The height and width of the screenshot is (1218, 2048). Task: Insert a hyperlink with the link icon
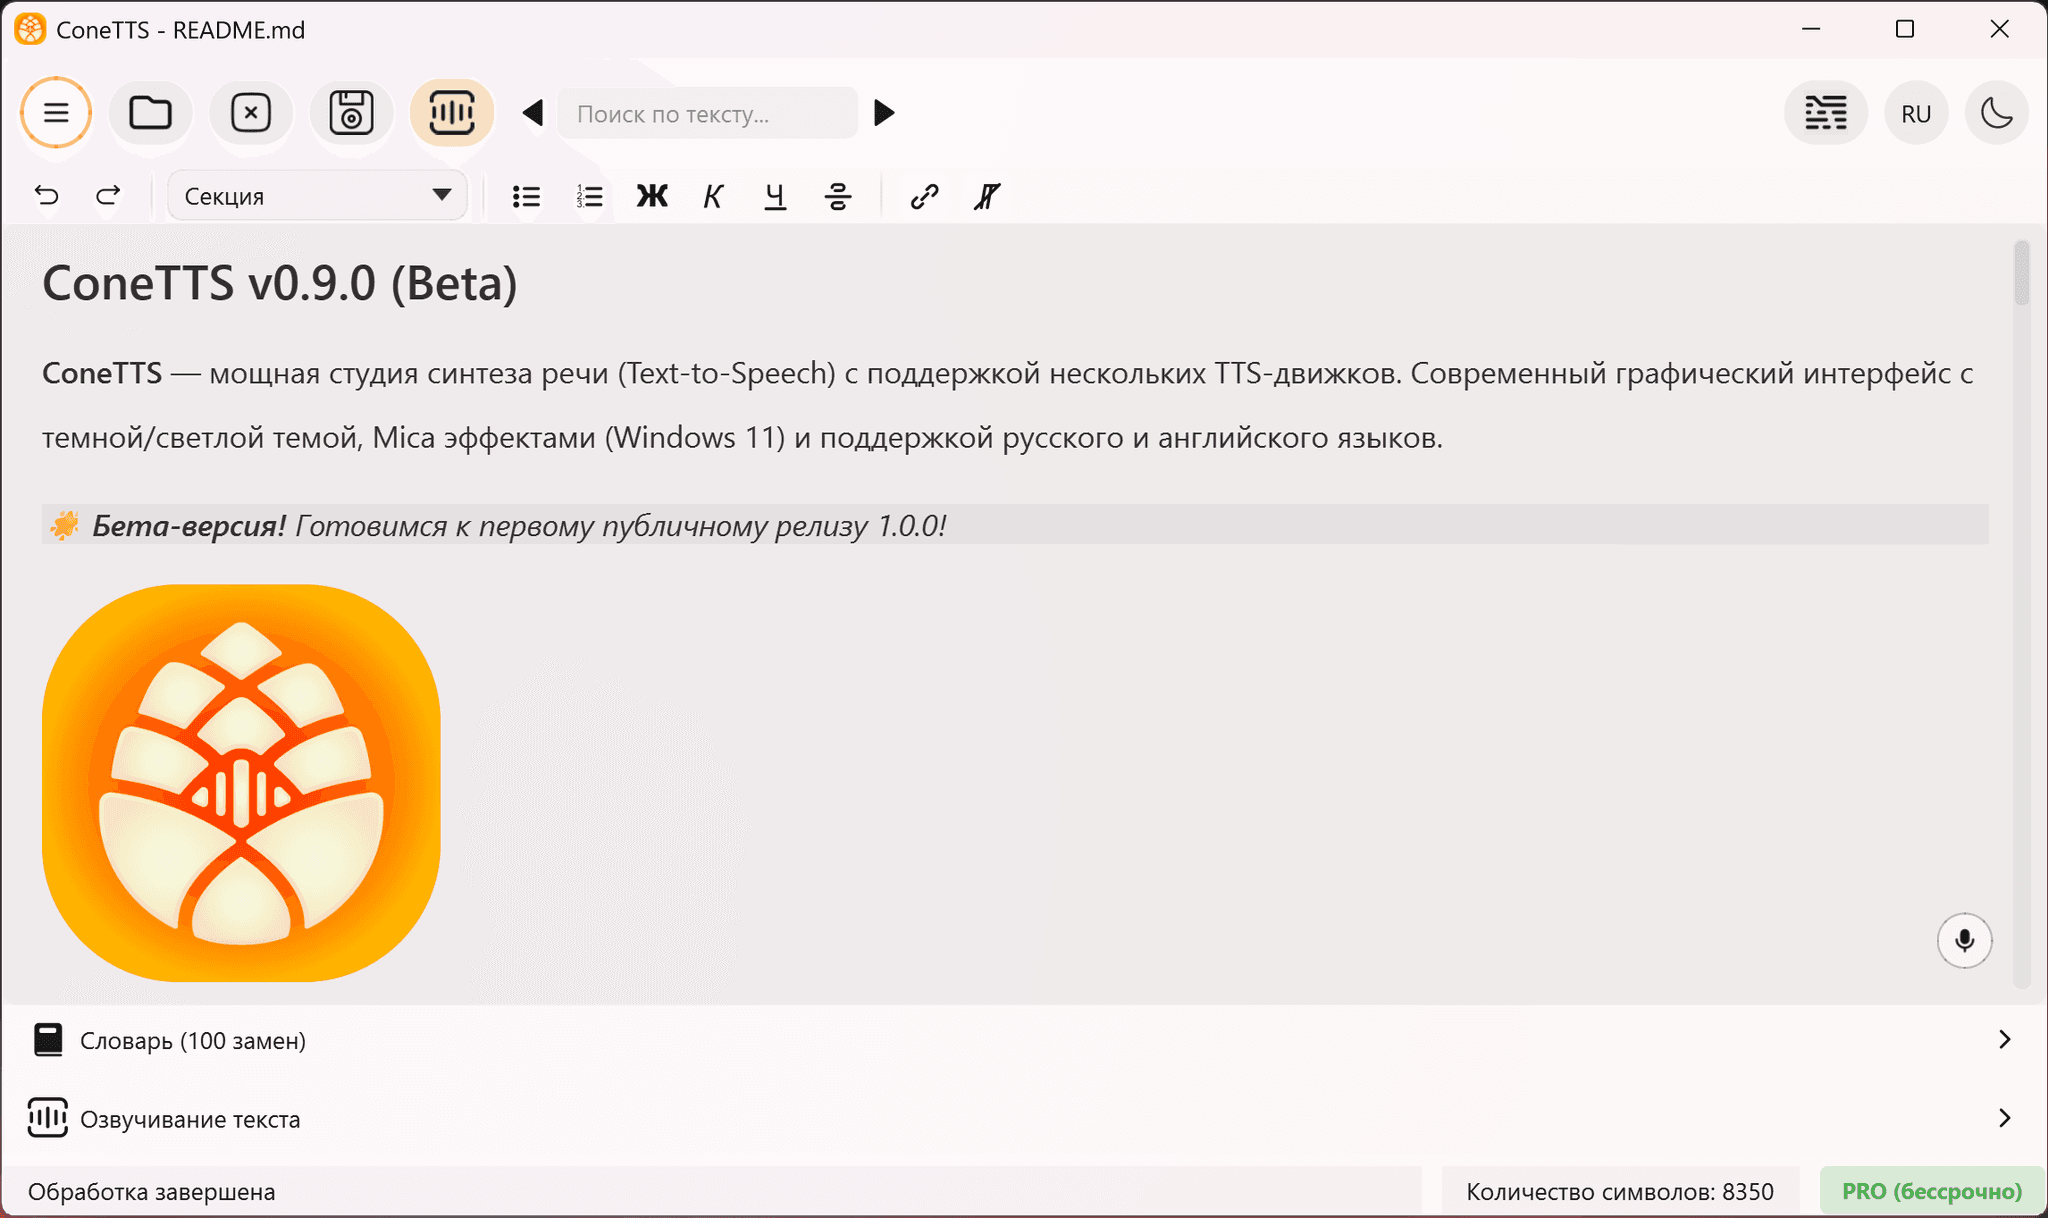923,196
